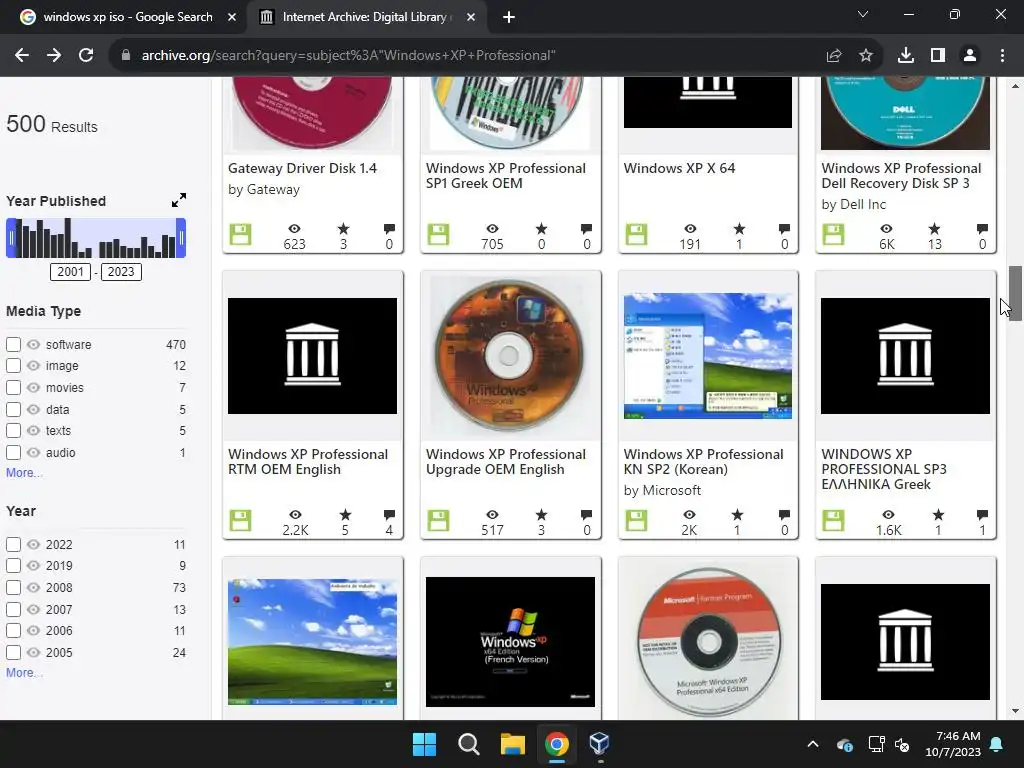Screen dimensions: 1024x768
Task: Click the right year range slider handle
Action: tap(182, 238)
